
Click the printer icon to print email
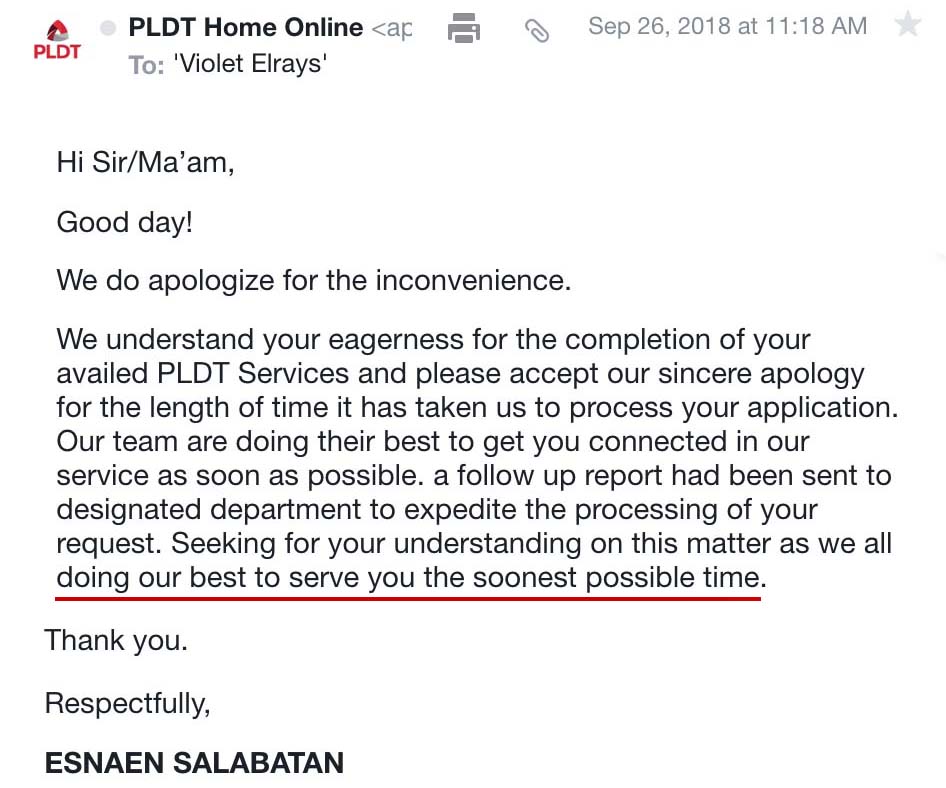[x=462, y=28]
